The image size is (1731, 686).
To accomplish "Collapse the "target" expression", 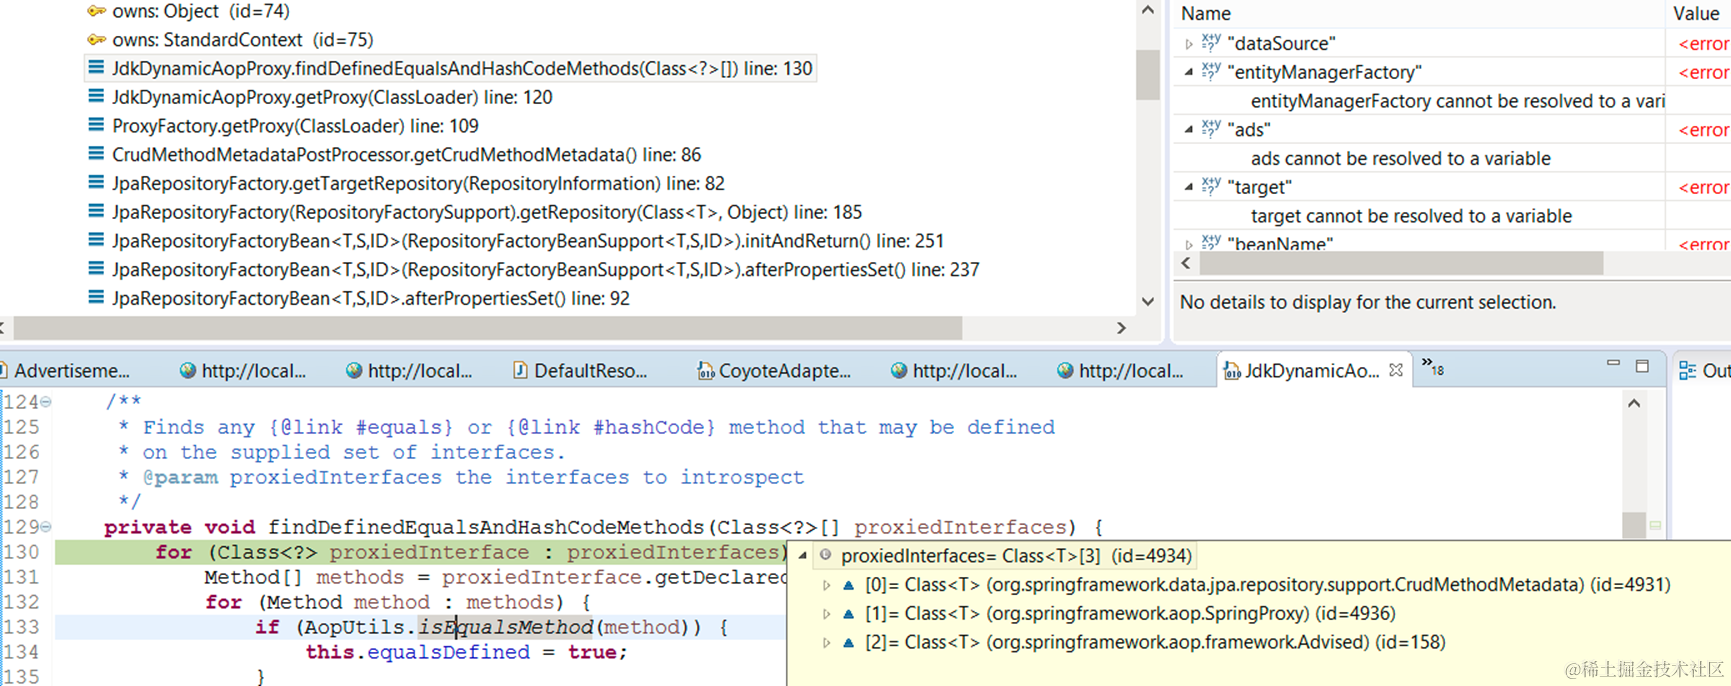I will (x=1188, y=187).
